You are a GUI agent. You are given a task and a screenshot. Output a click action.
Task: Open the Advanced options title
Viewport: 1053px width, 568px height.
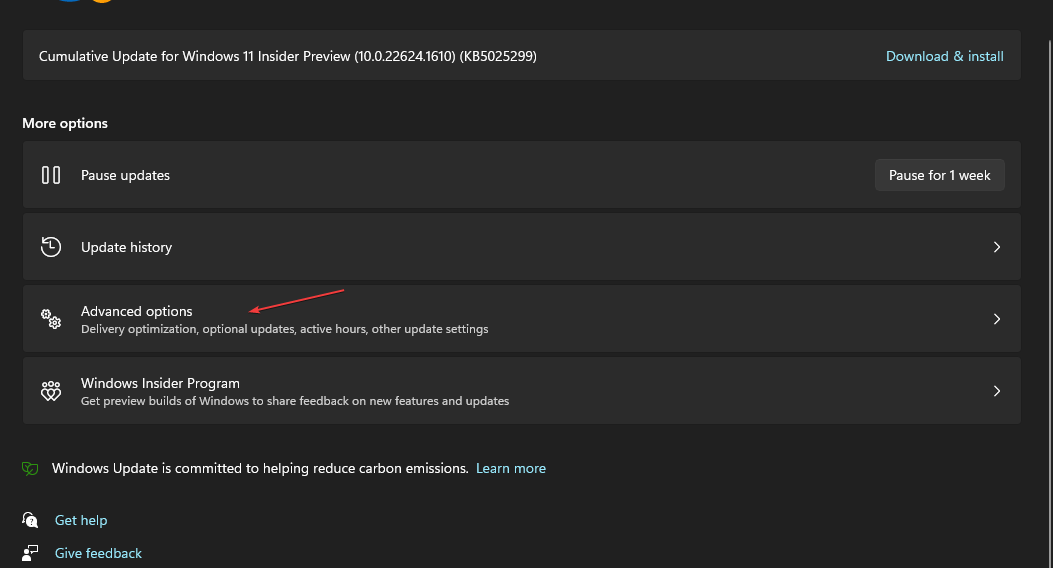pyautogui.click(x=136, y=311)
